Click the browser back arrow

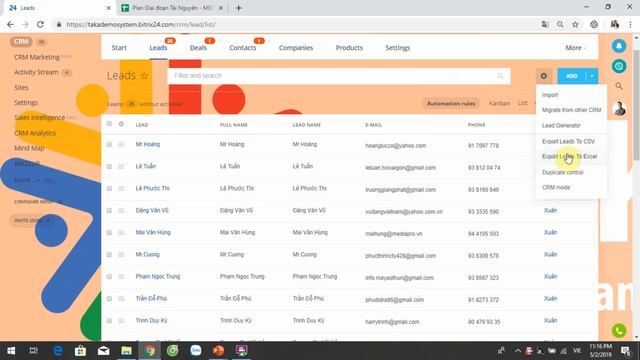click(x=10, y=24)
